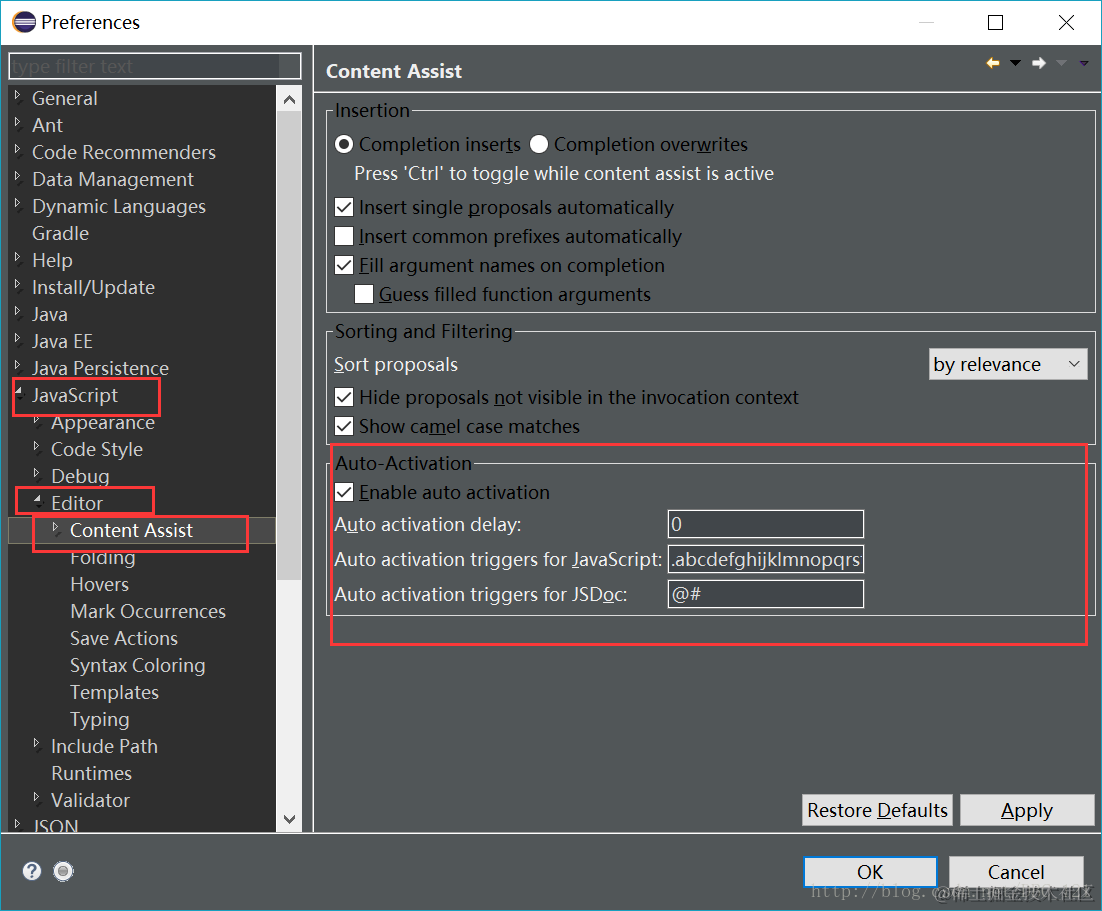The height and width of the screenshot is (911, 1102).
Task: Expand the Help tree node
Action: coord(18,258)
